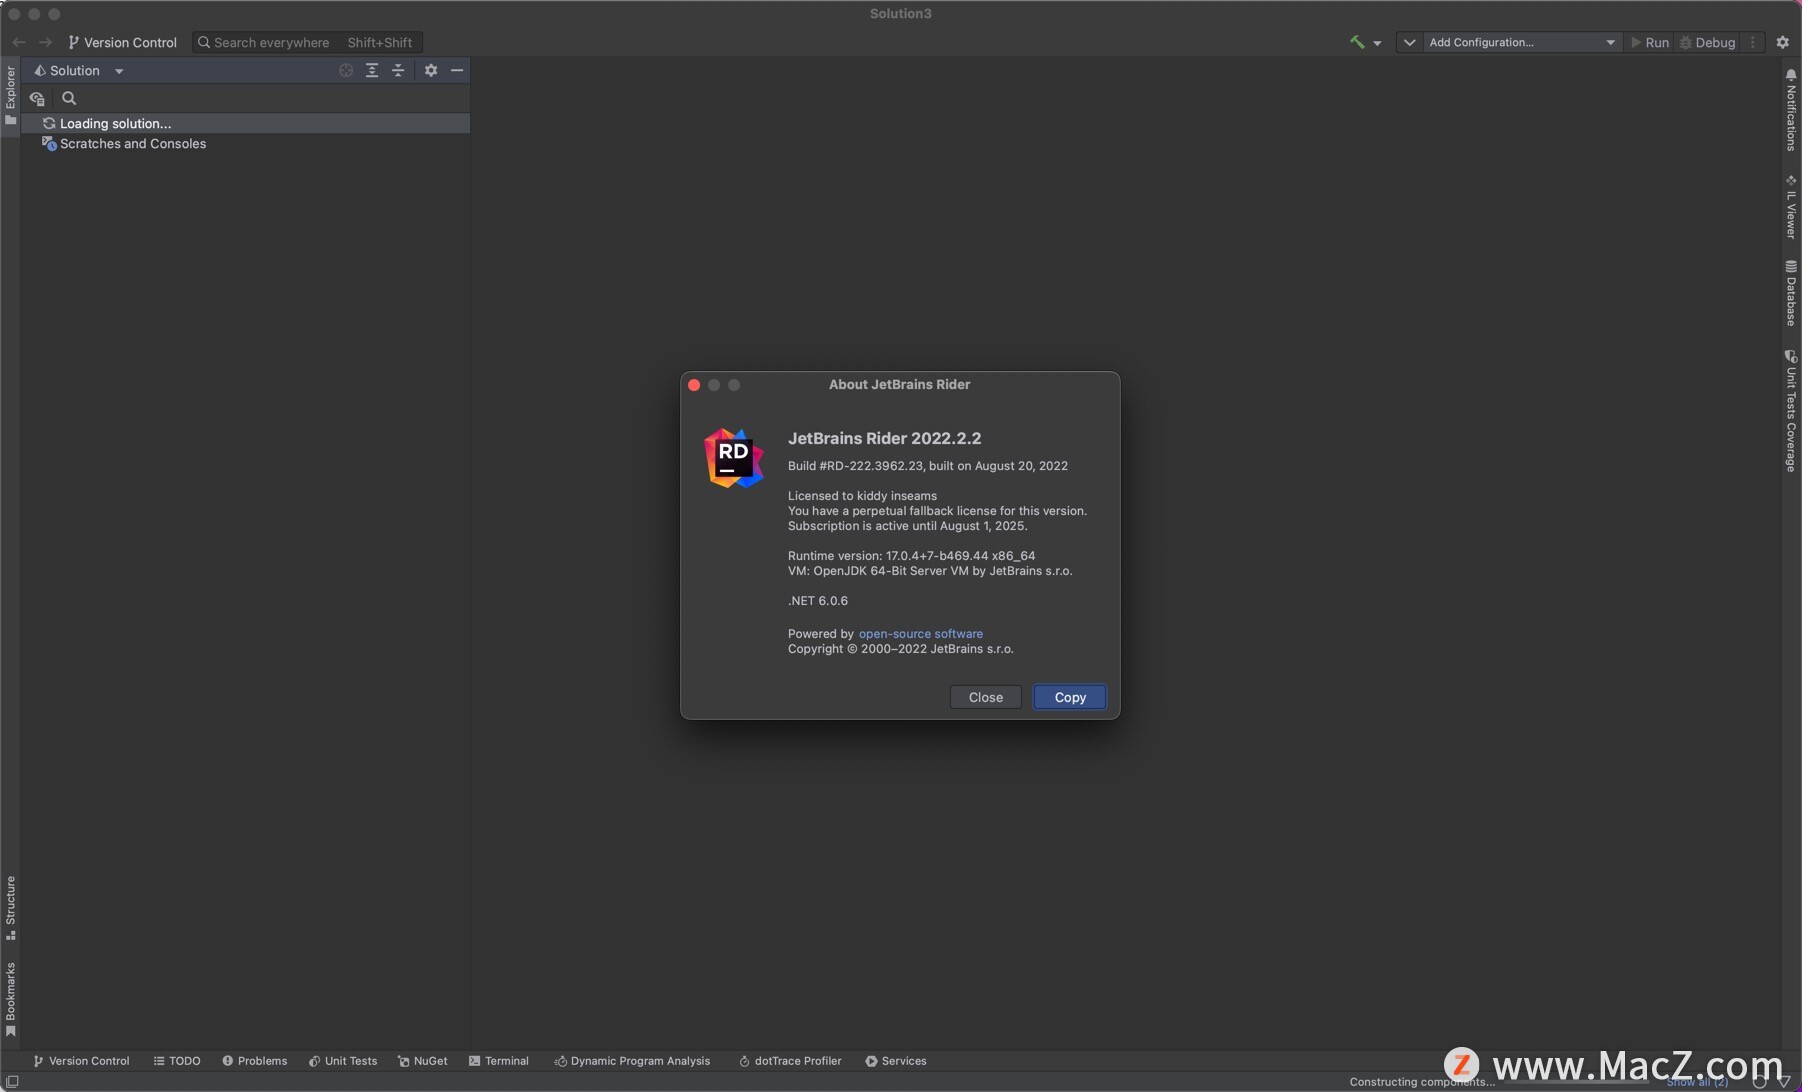Toggle the Explorer tool window tab
The height and width of the screenshot is (1092, 1802).
[x=10, y=94]
